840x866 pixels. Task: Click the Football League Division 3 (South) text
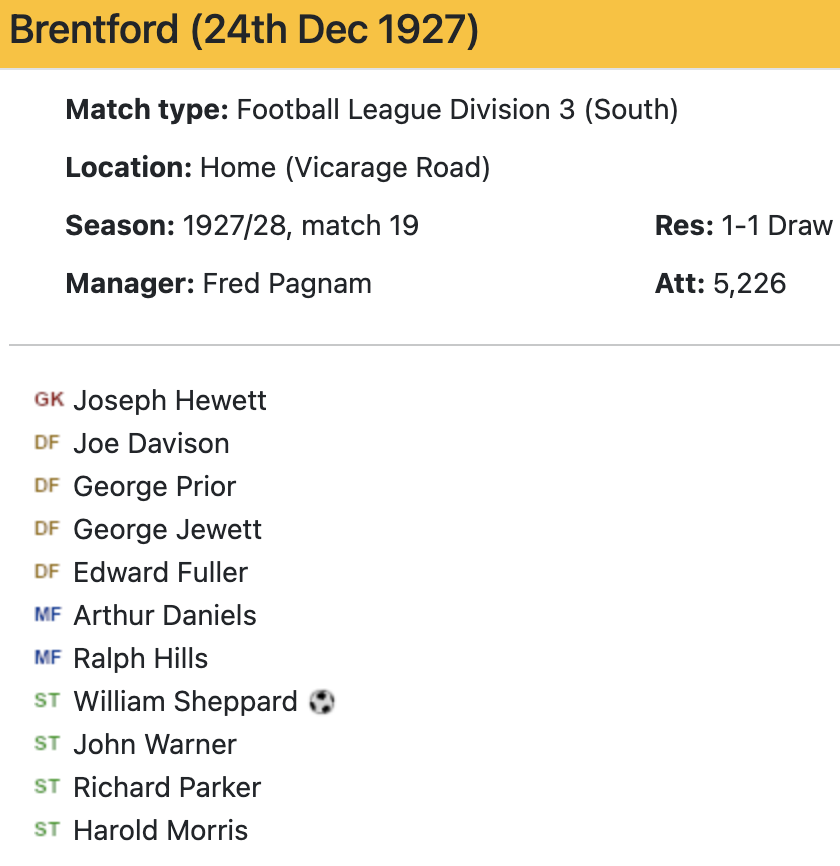[457, 110]
